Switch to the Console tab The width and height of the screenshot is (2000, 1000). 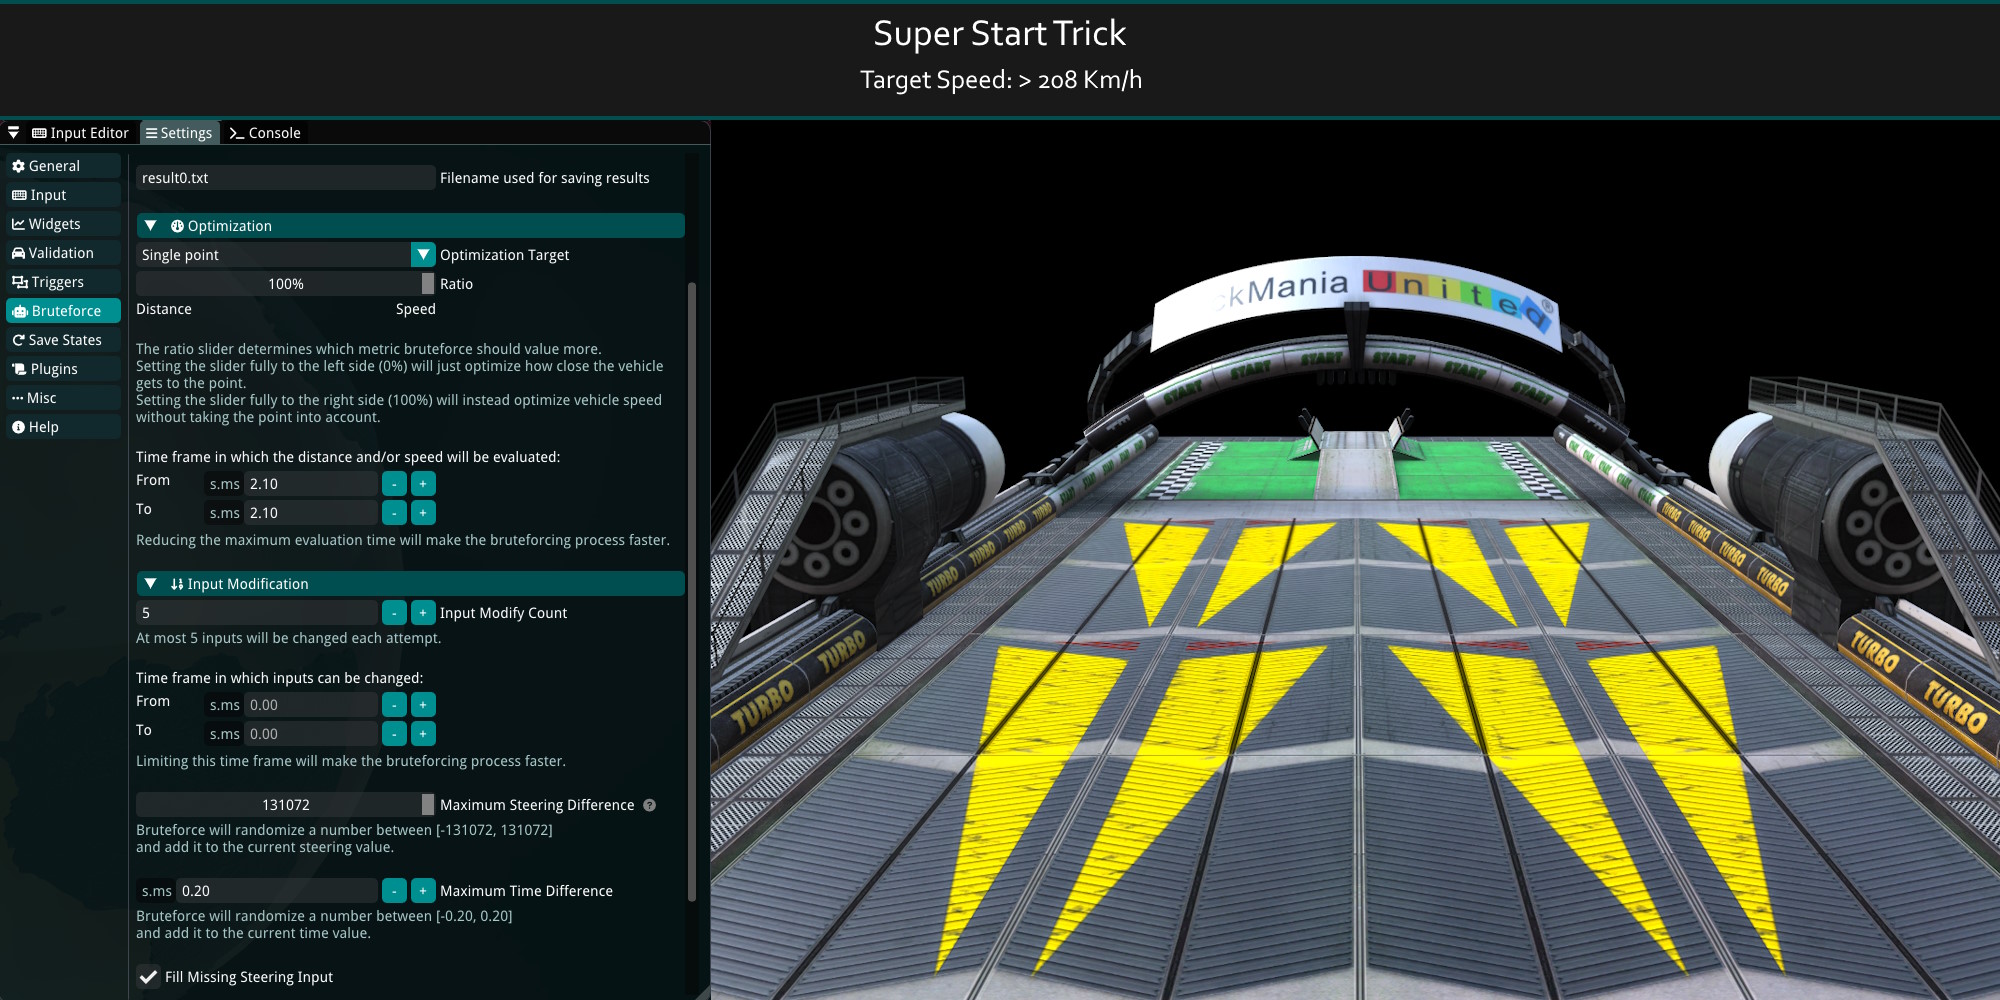(x=265, y=133)
